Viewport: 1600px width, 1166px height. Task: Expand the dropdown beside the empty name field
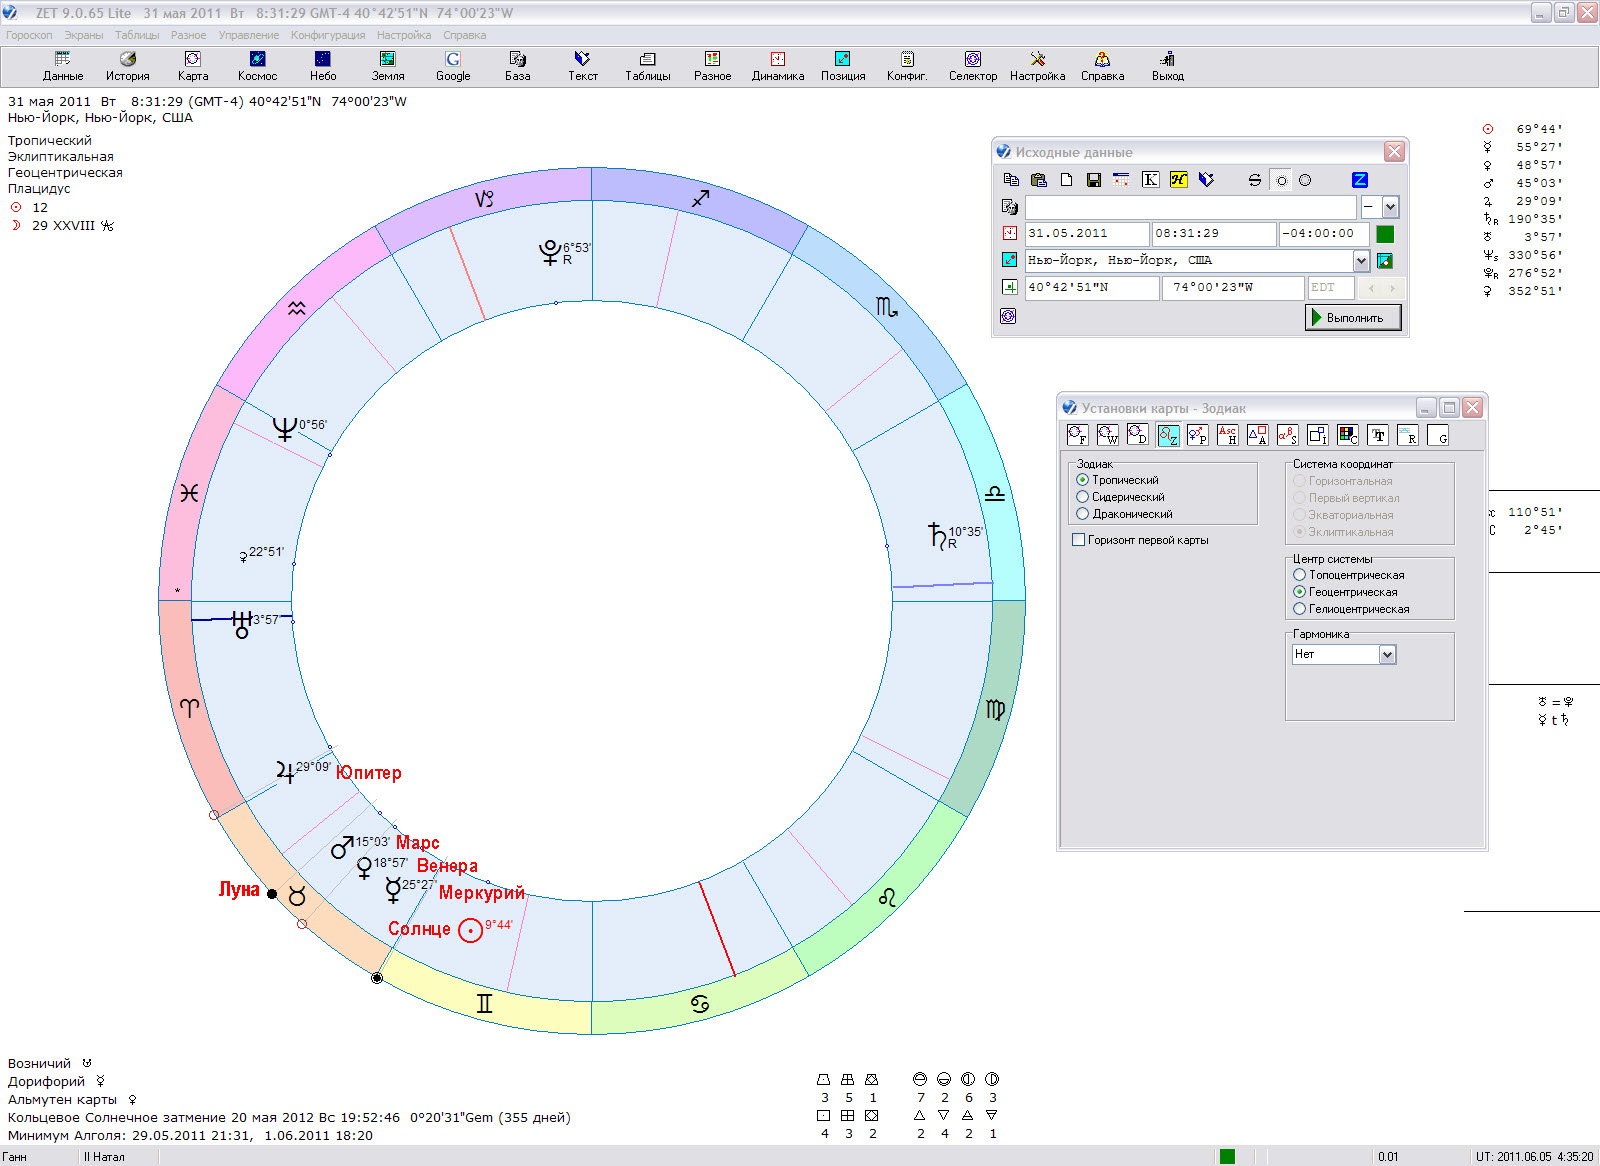[x=1390, y=207]
